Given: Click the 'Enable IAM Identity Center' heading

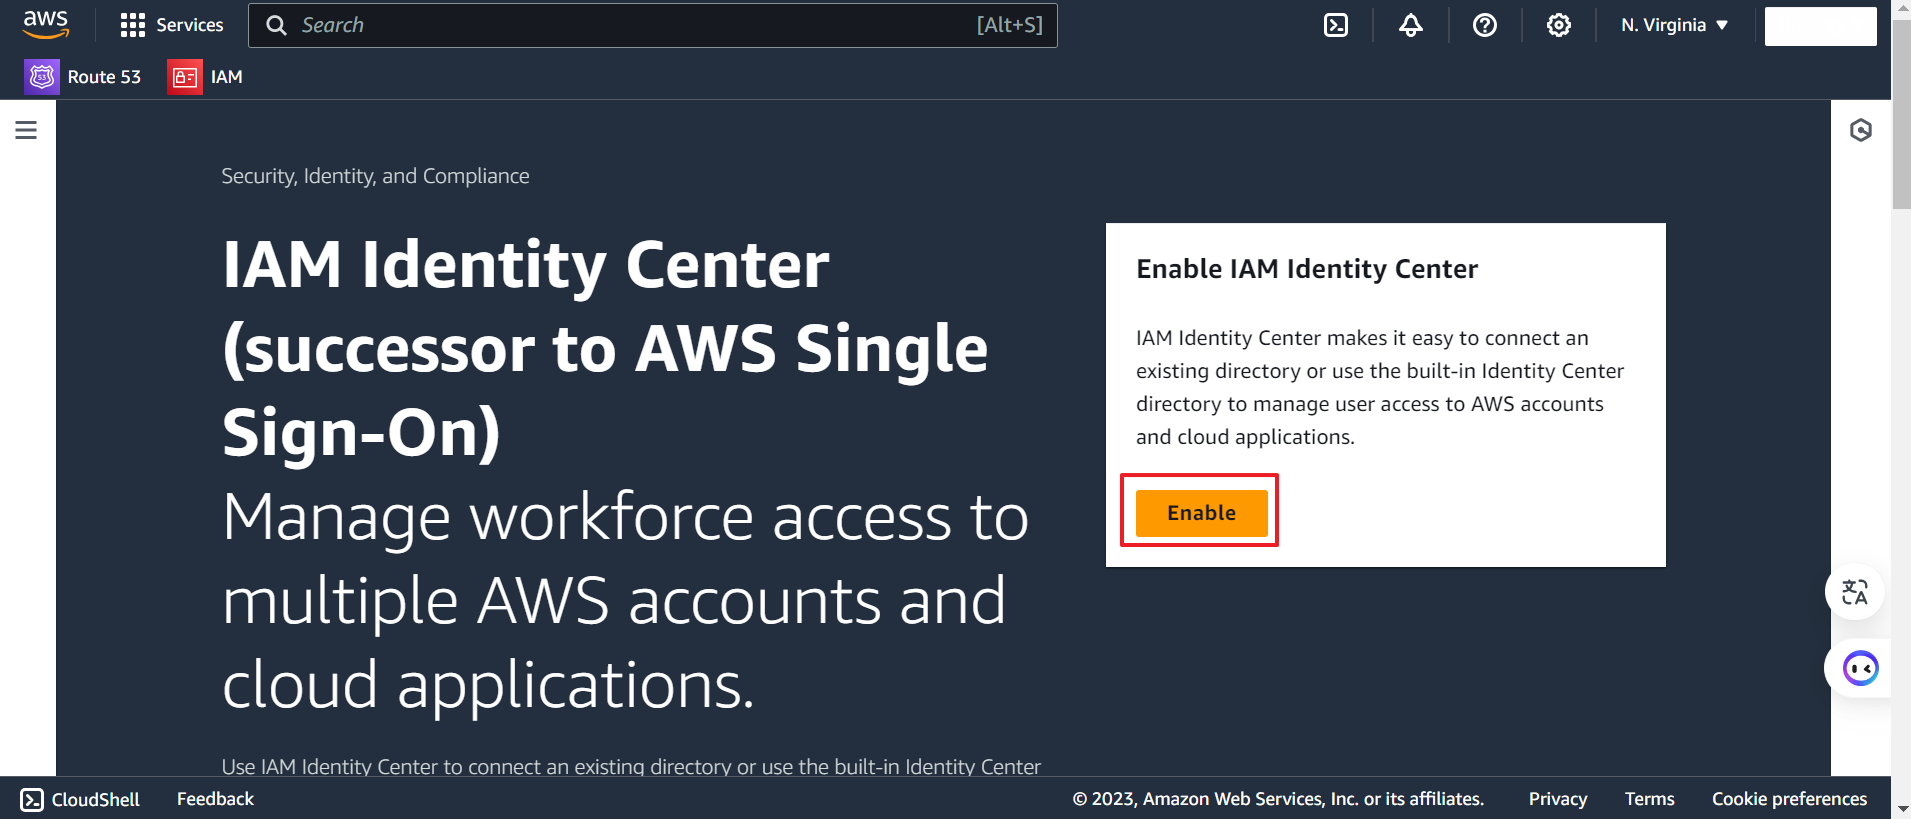Looking at the screenshot, I should [1307, 269].
